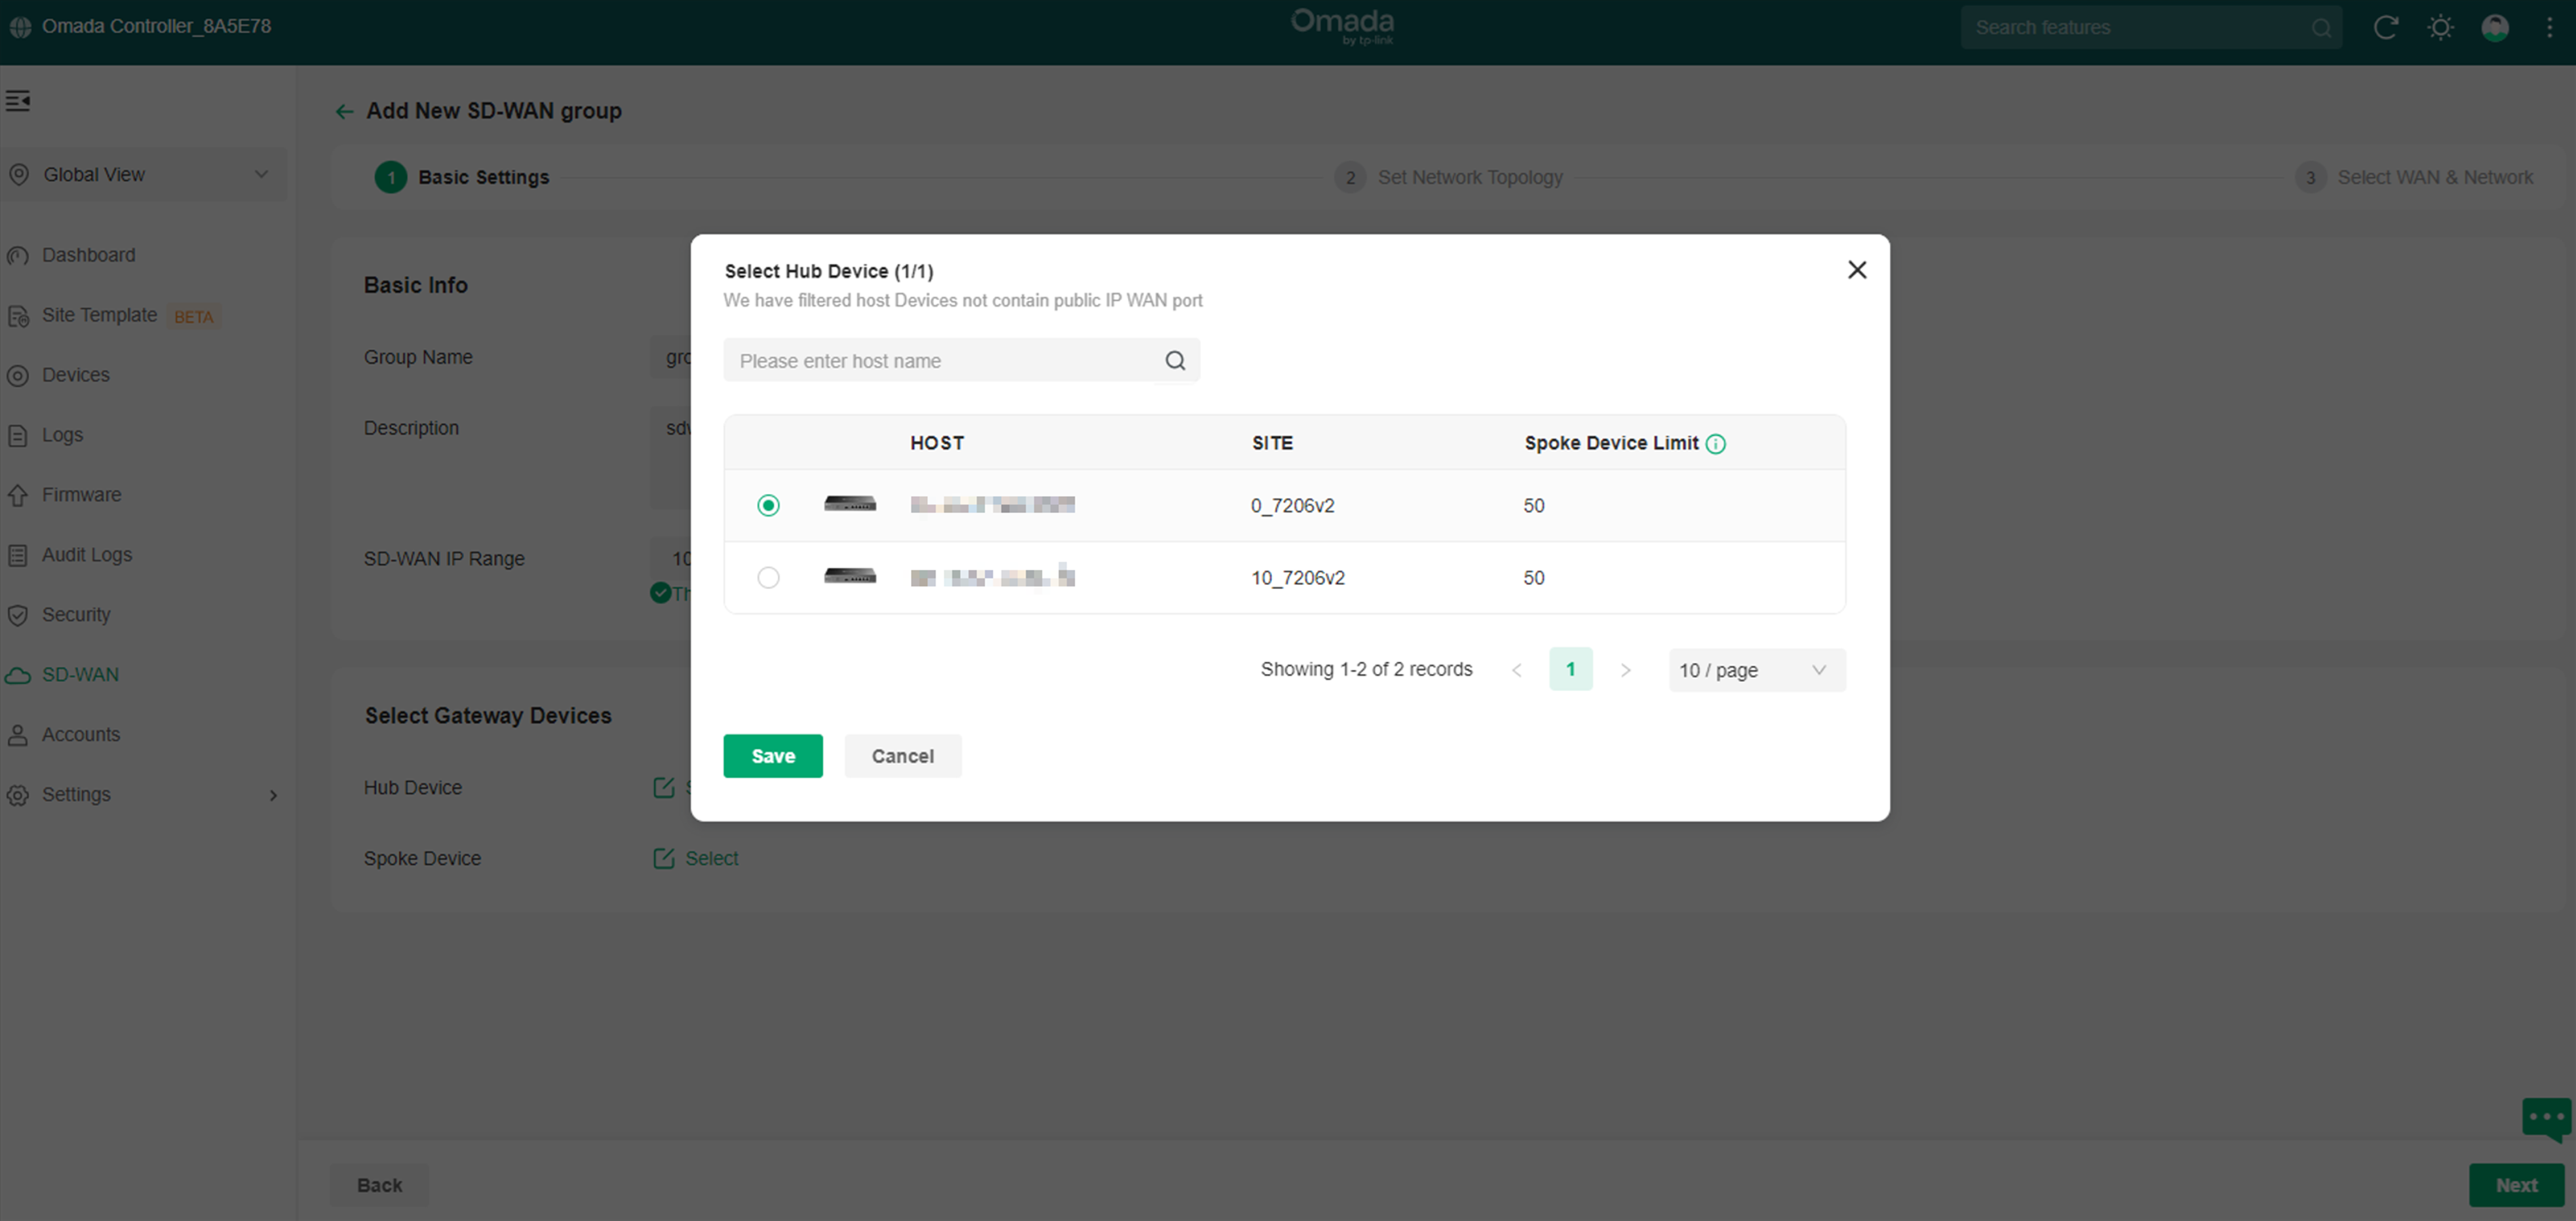Viewport: 2576px width, 1221px height.
Task: Open SD-WAN in sidebar
Action: [80, 675]
